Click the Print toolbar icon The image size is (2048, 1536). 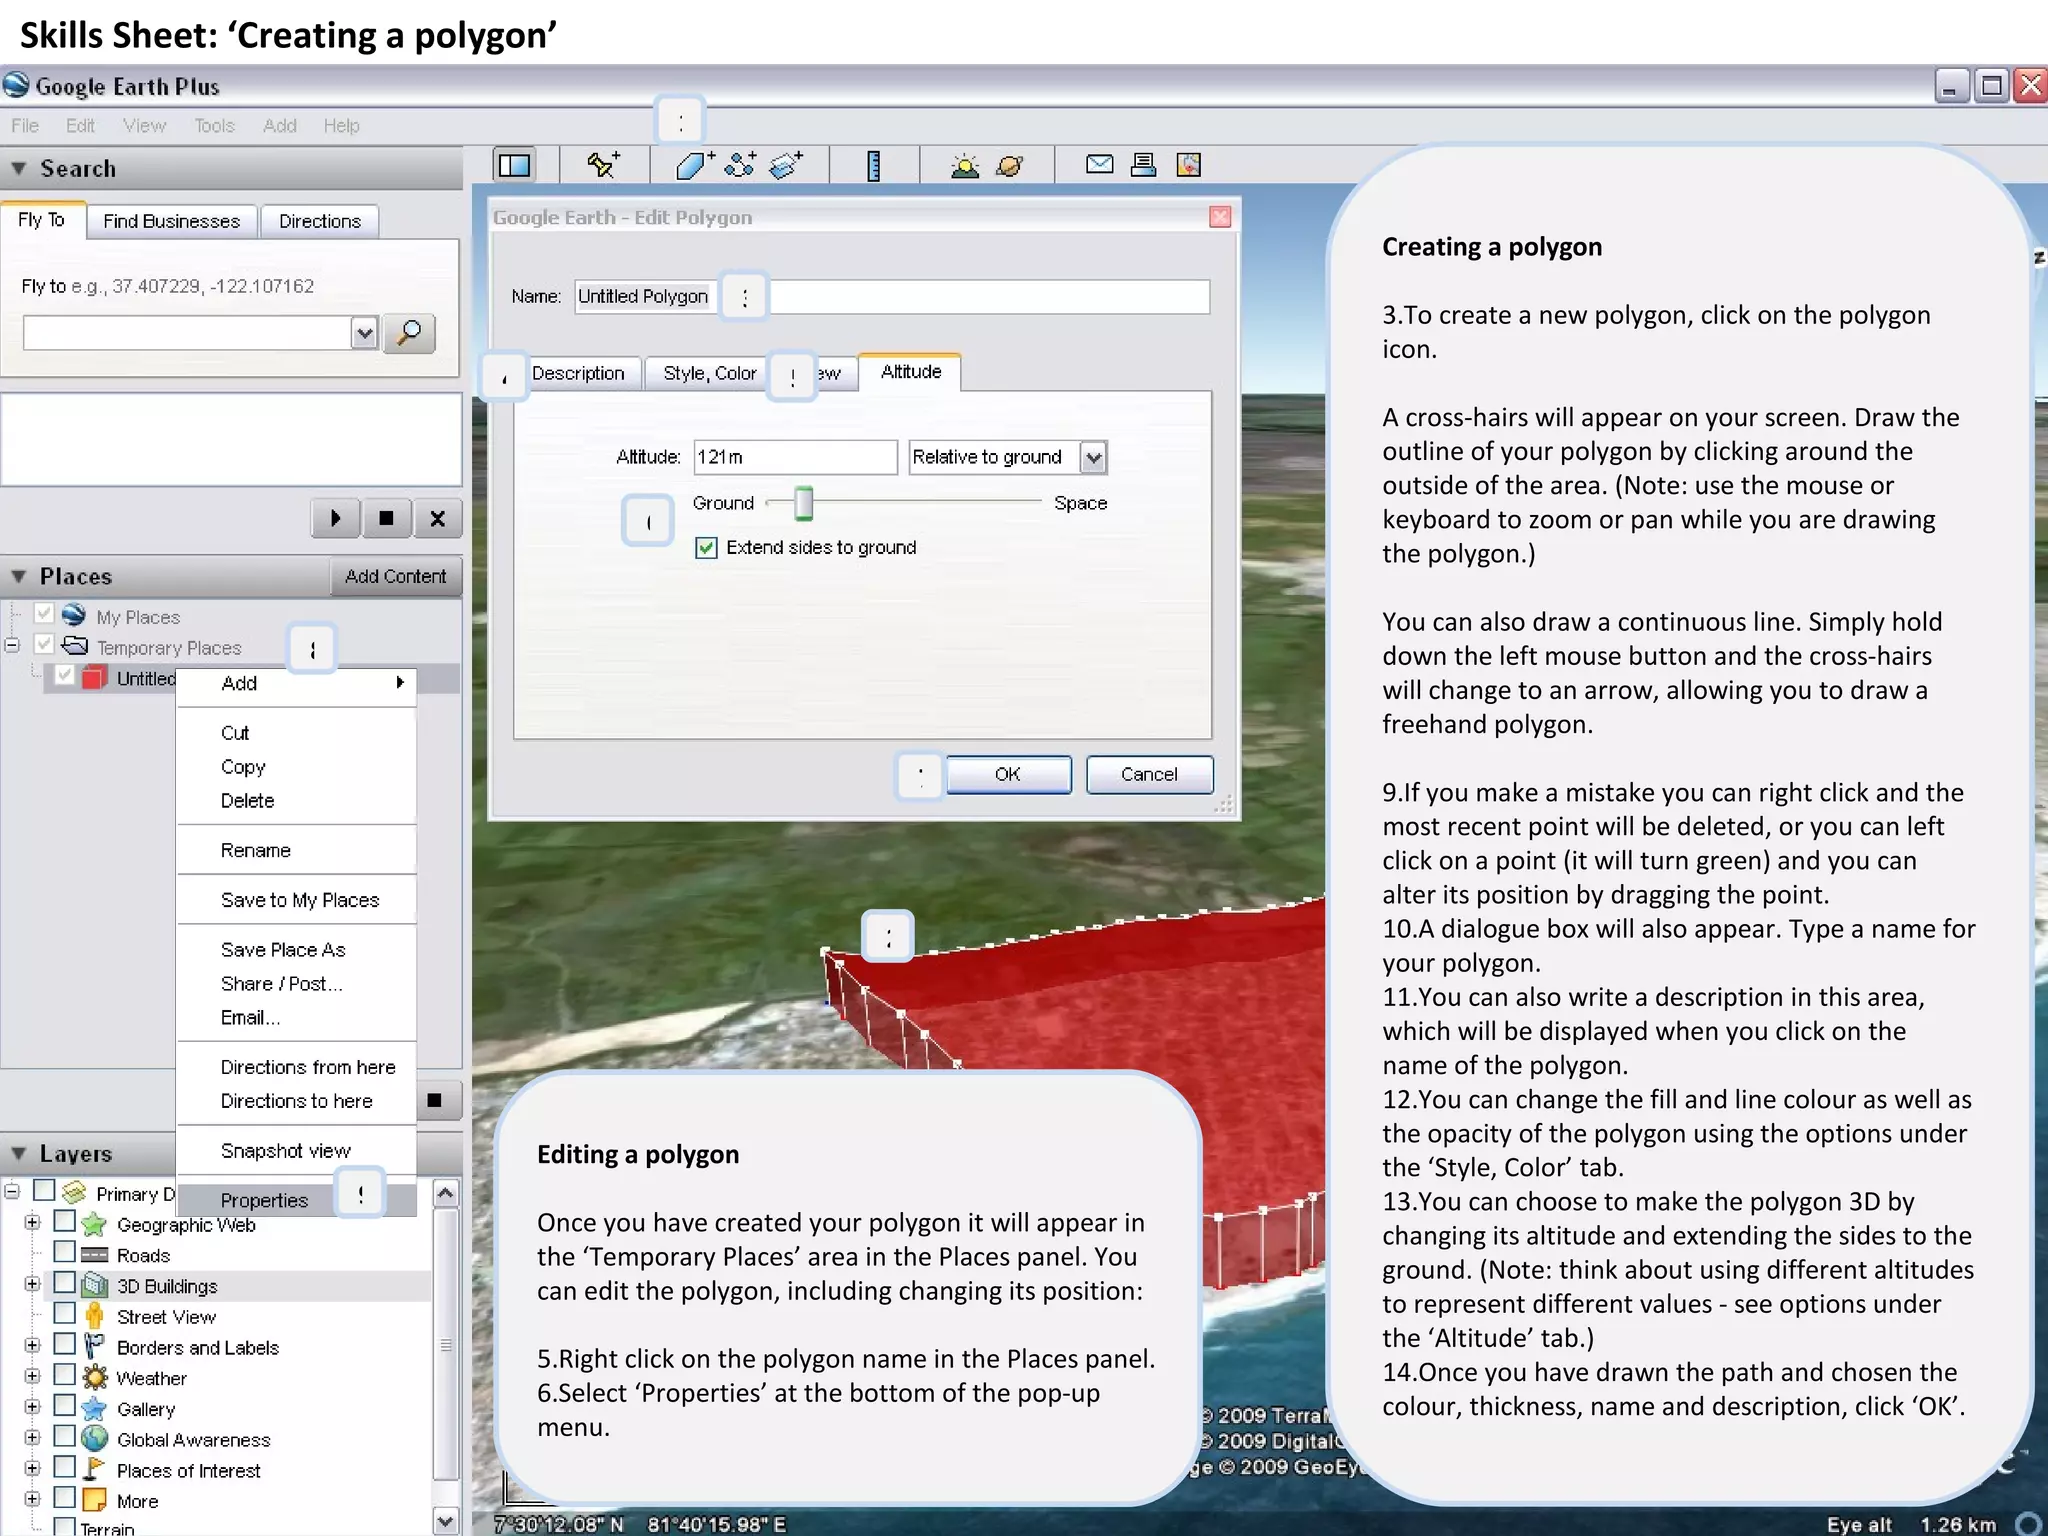[x=1143, y=165]
